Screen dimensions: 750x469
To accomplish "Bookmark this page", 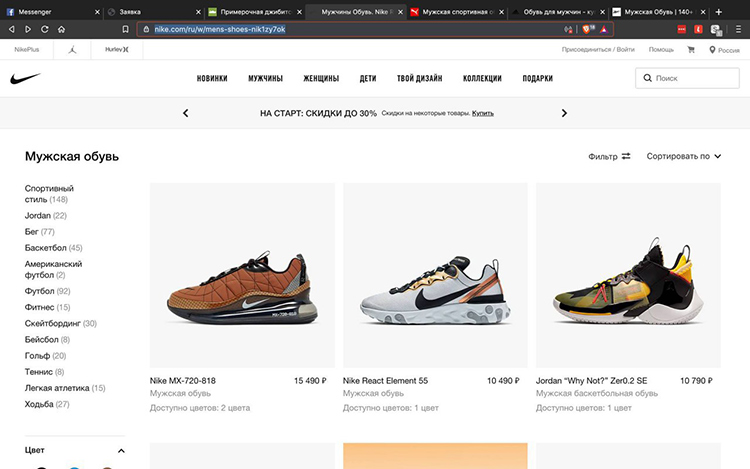I will tap(125, 29).
